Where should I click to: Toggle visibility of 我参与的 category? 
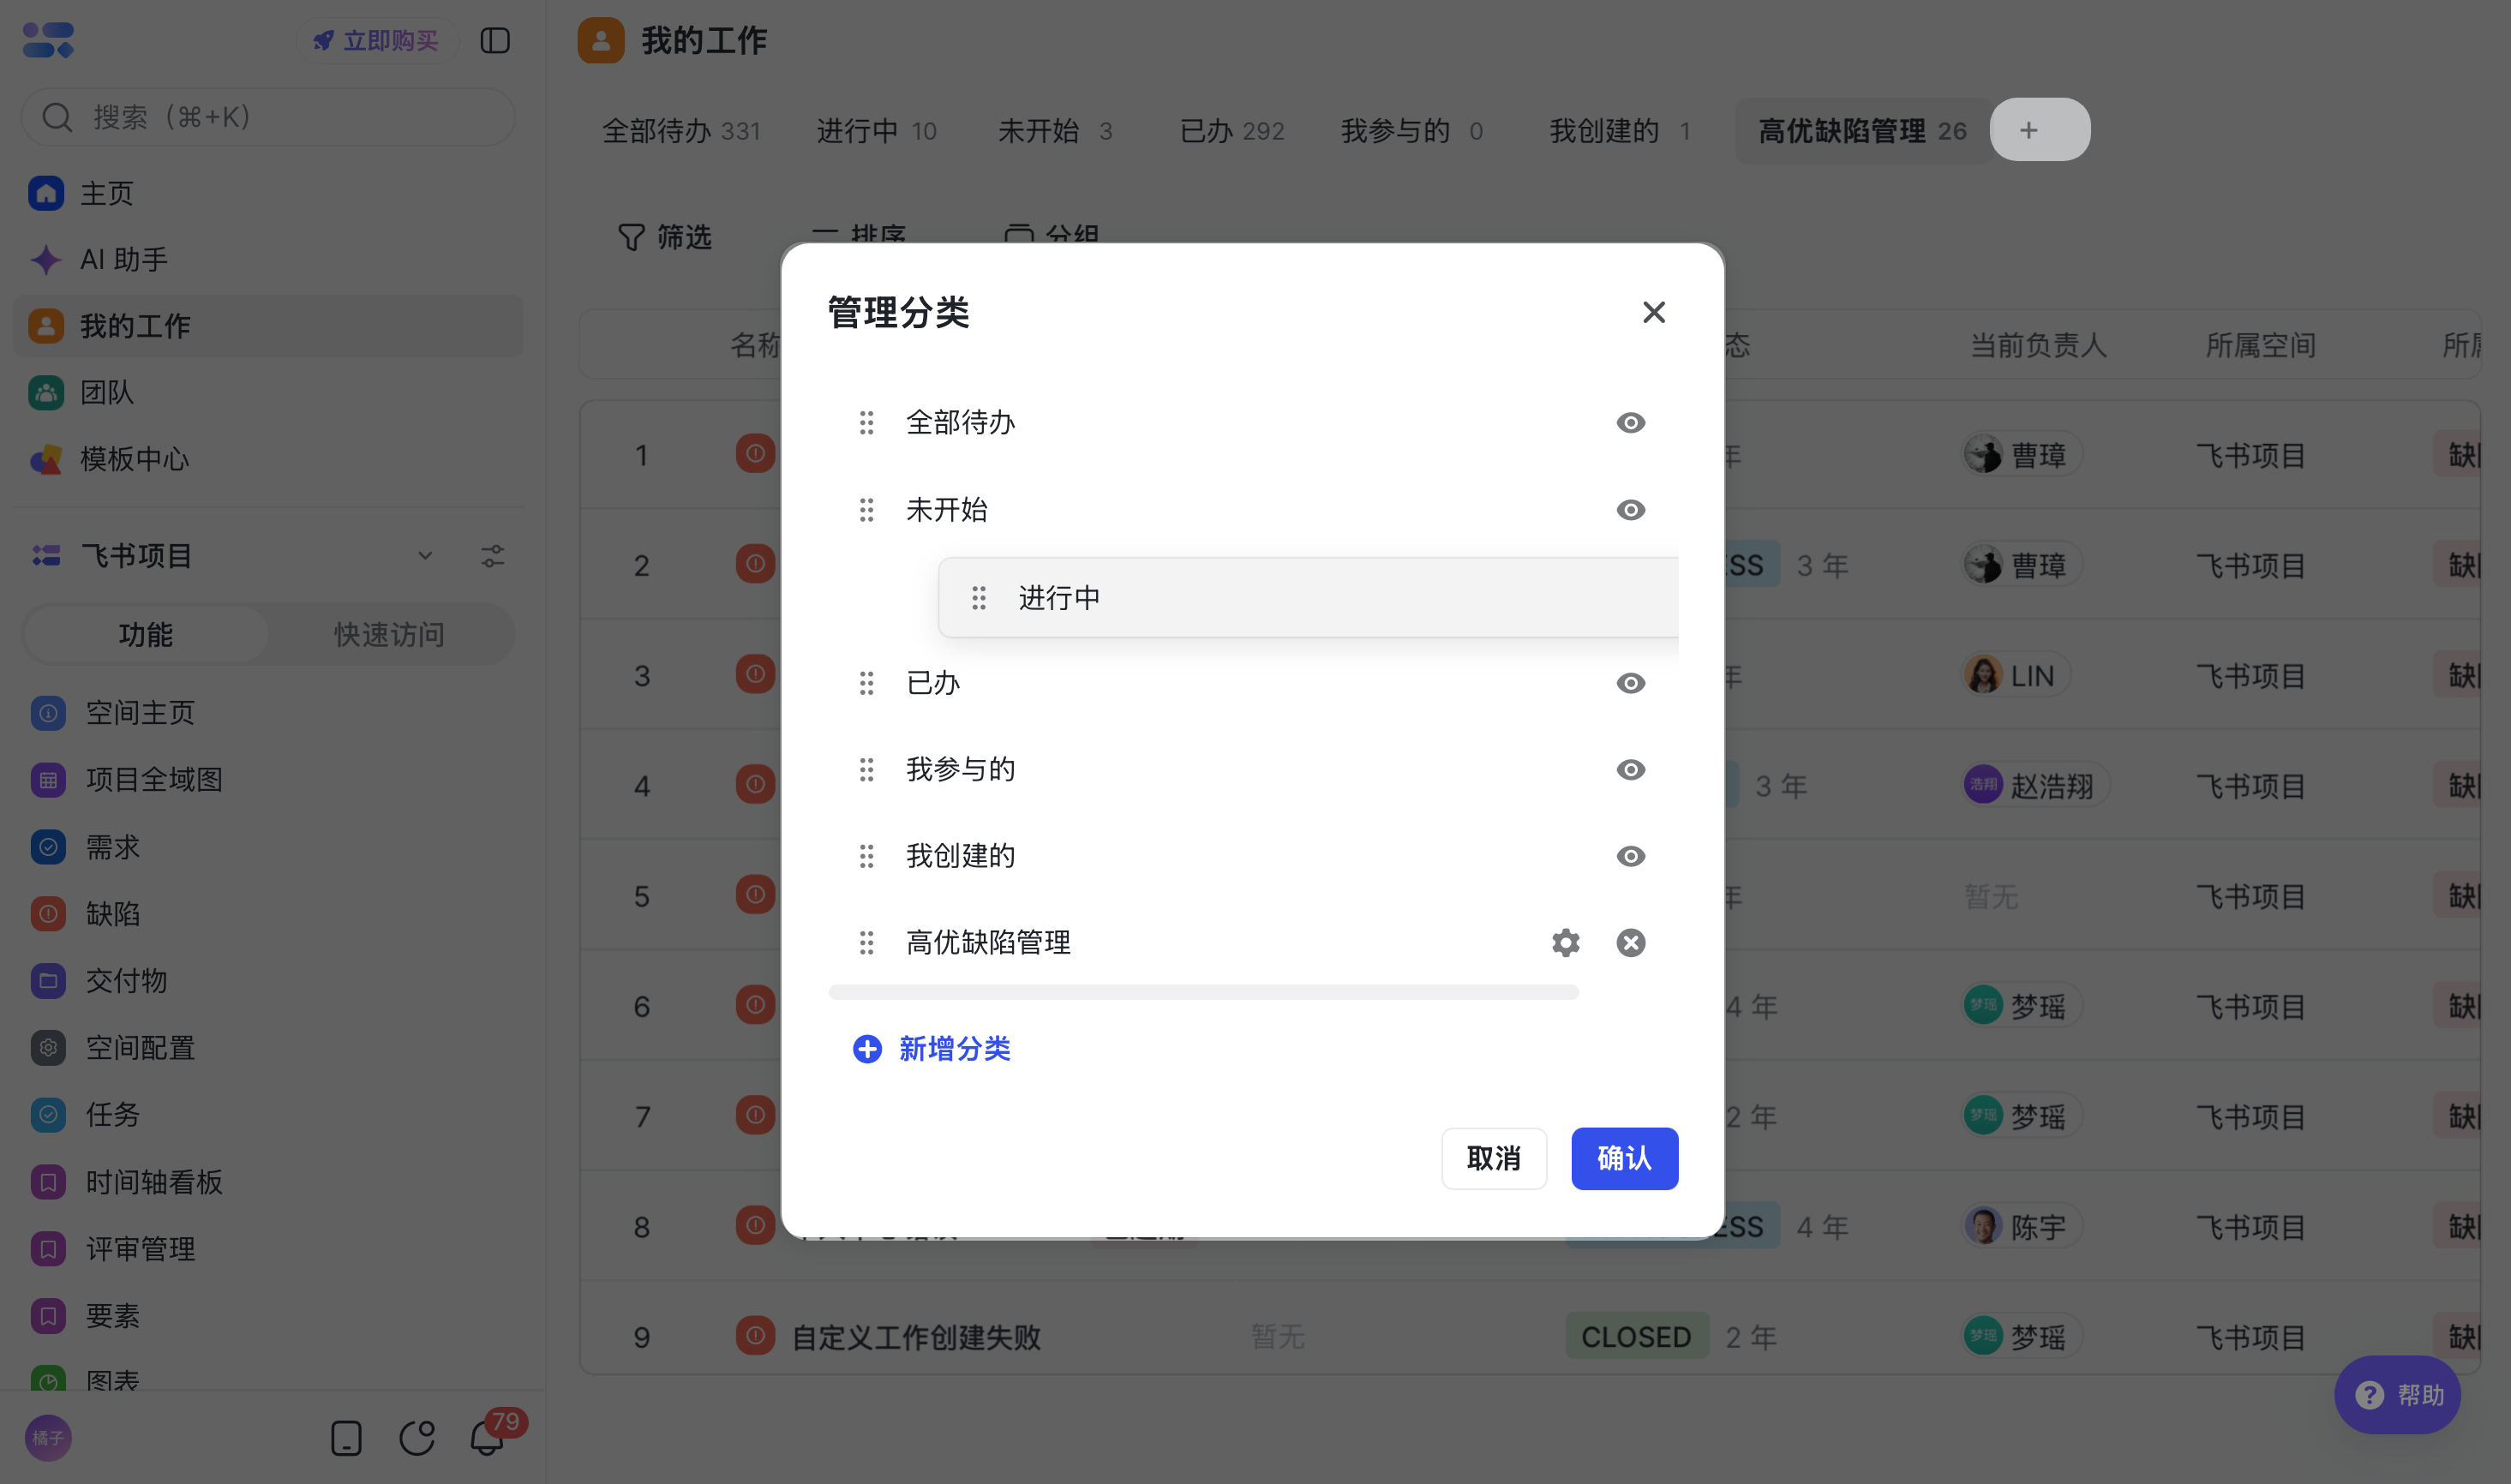pos(1630,769)
